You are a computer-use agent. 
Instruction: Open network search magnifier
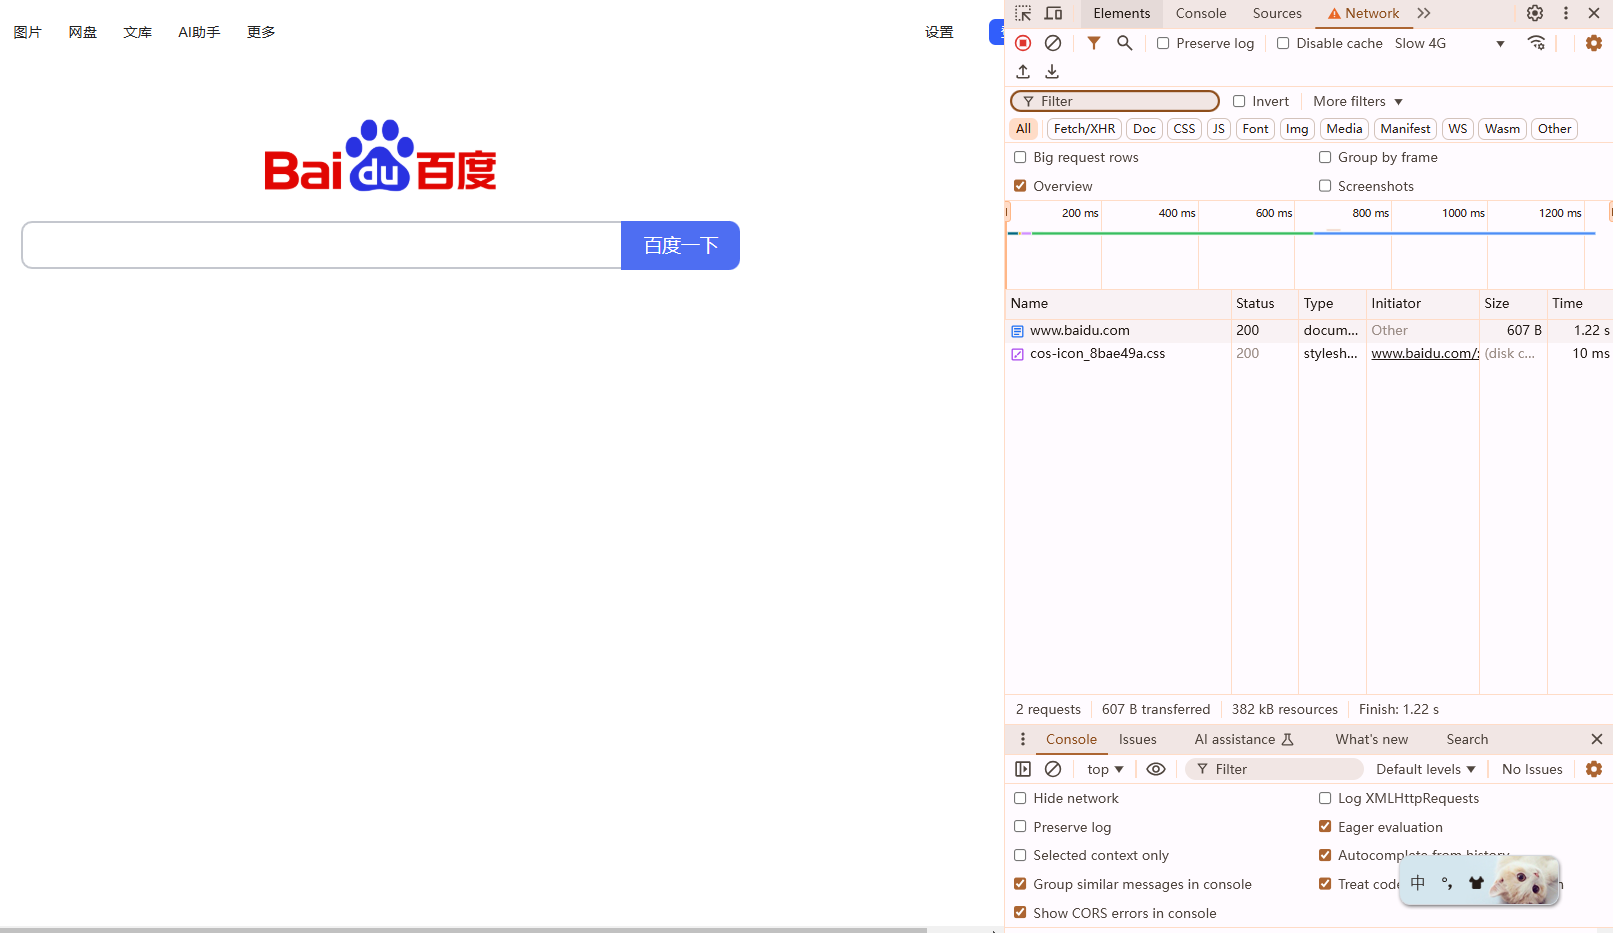coord(1125,43)
